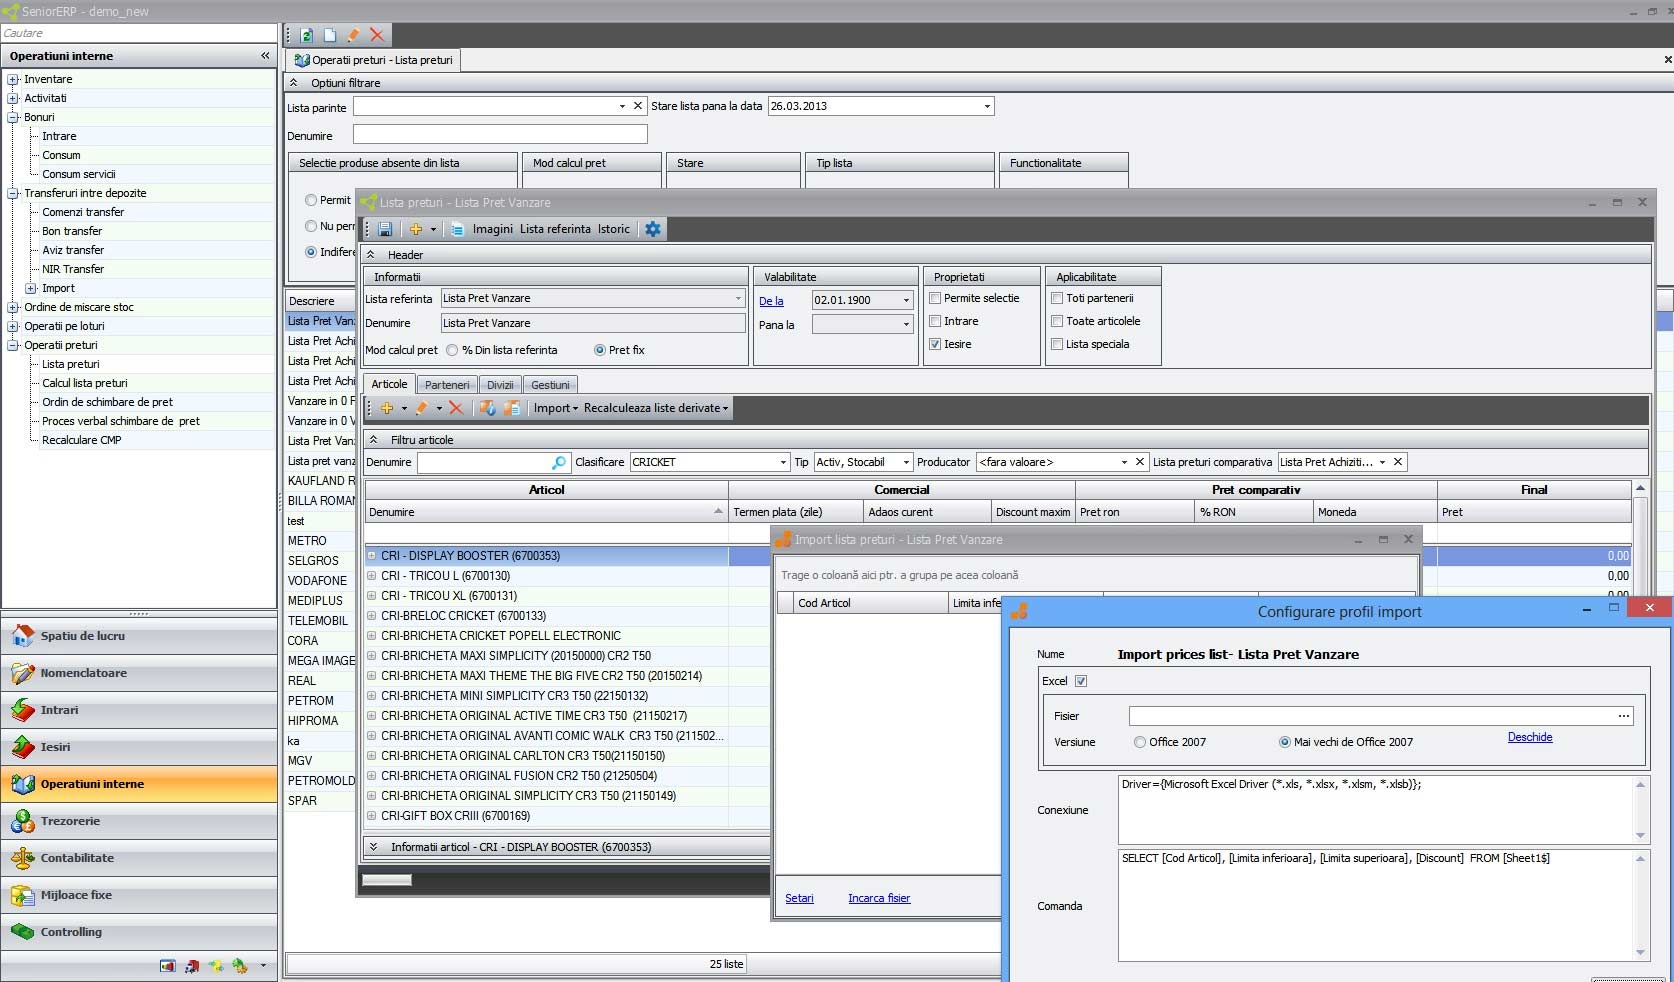The width and height of the screenshot is (1674, 982).
Task: Browse for file with ellipsis button
Action: point(1624,716)
